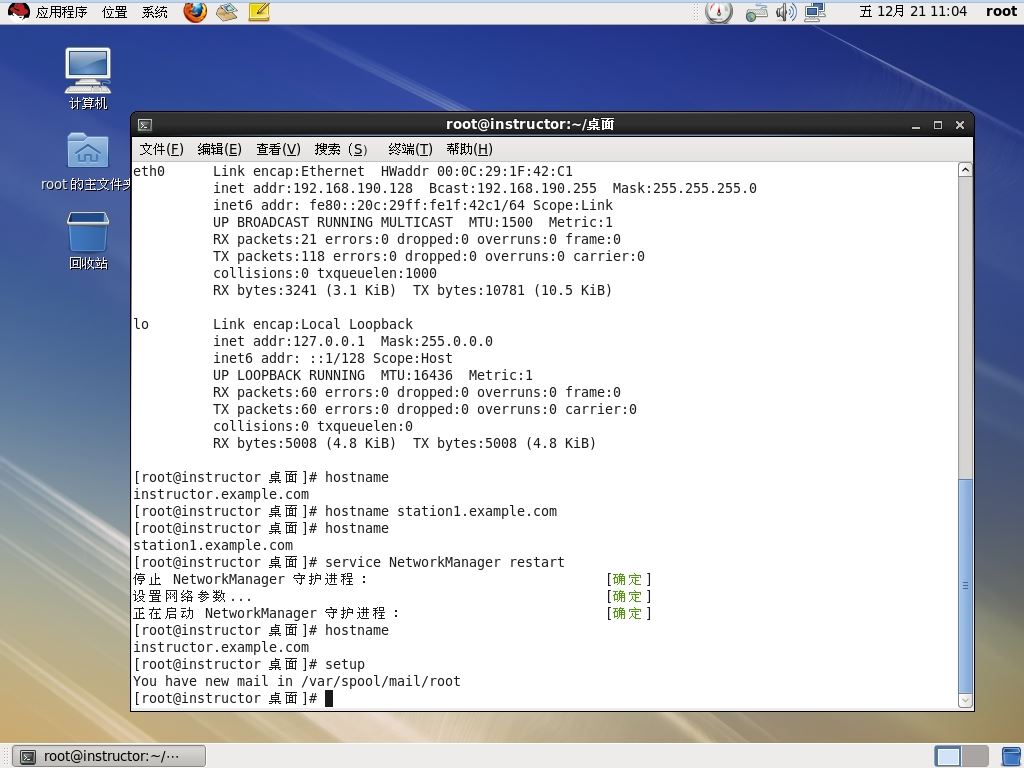Open the volume speaker icon

tap(786, 12)
